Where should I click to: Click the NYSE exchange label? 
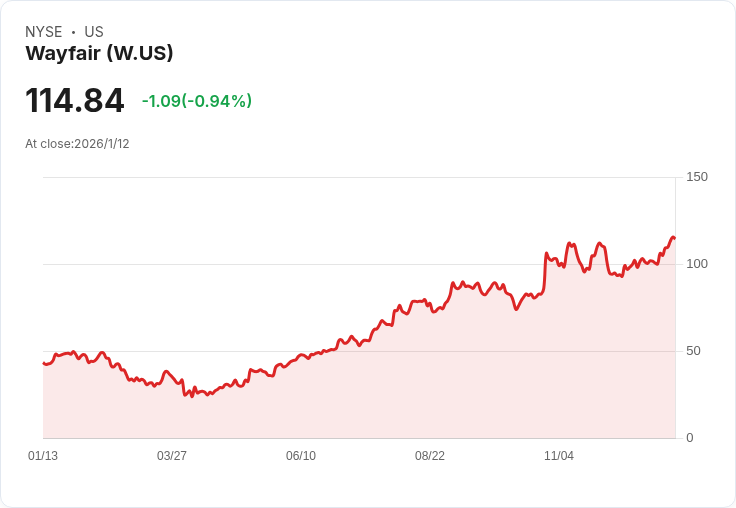click(43, 32)
